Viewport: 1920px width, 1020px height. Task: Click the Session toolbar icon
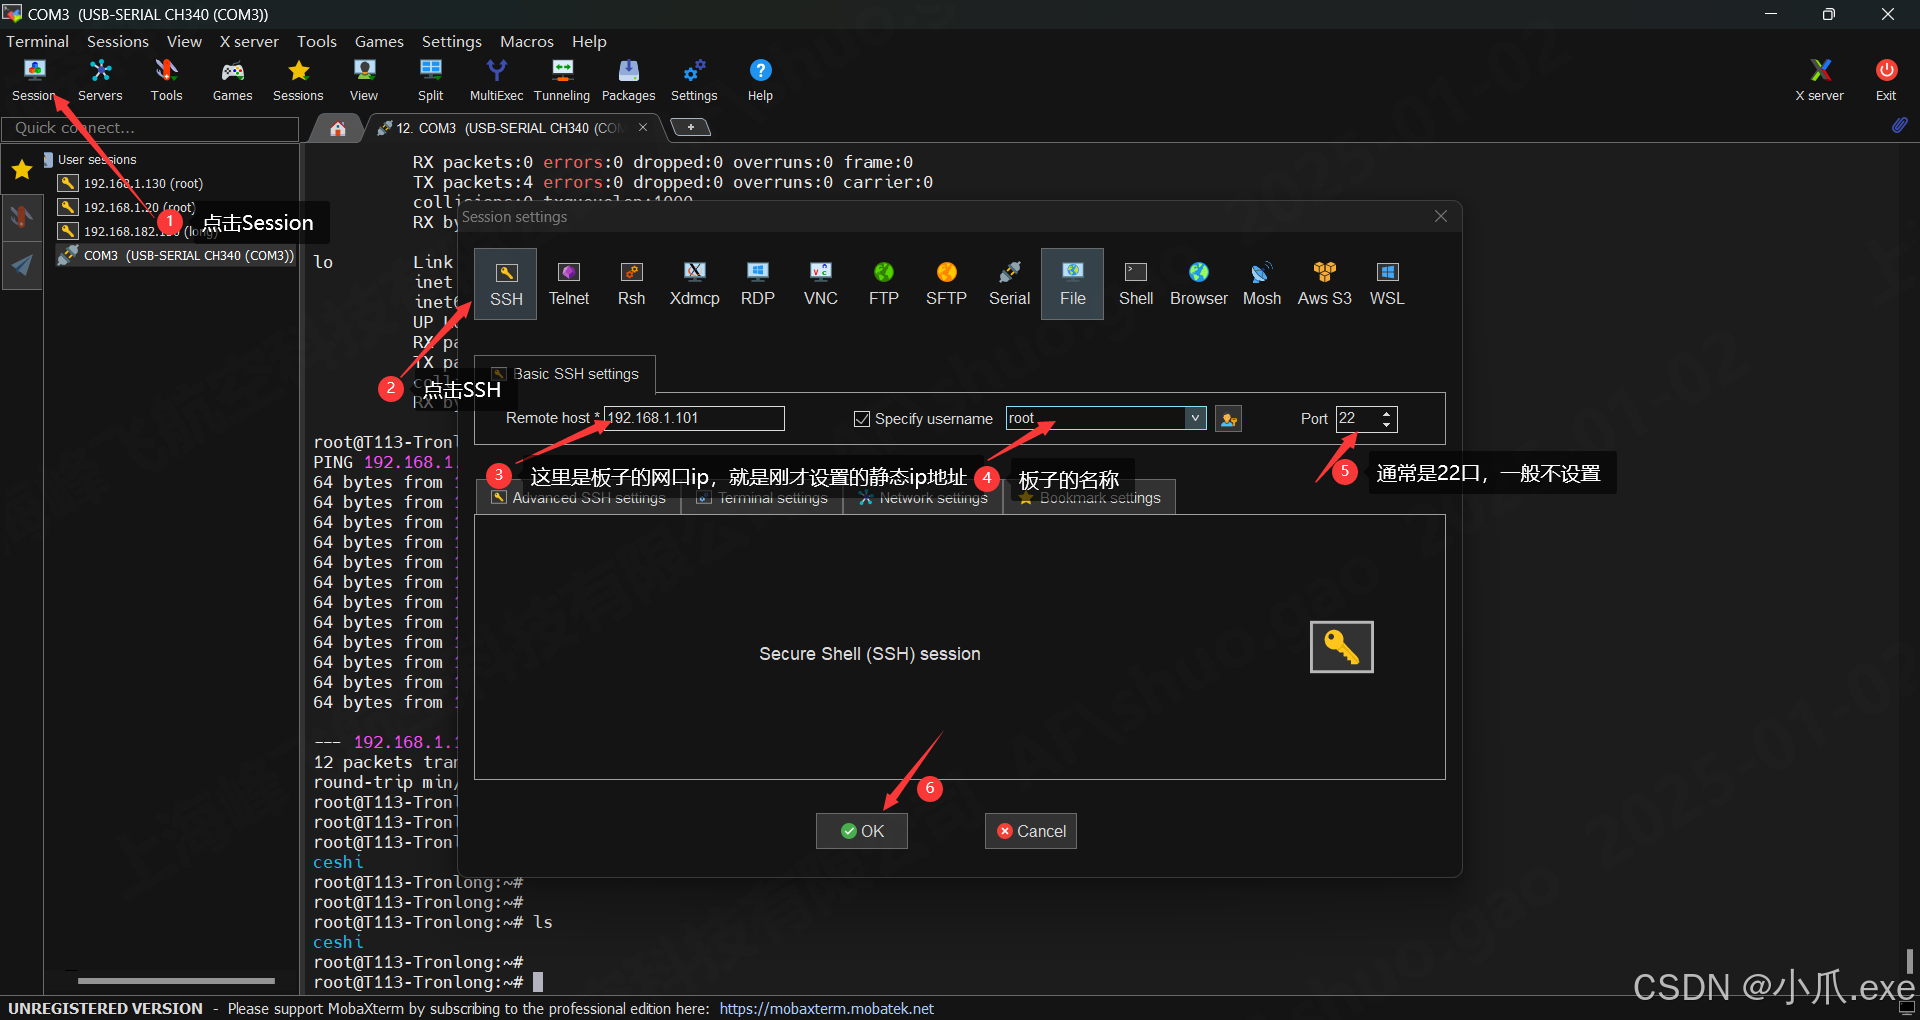(34, 80)
